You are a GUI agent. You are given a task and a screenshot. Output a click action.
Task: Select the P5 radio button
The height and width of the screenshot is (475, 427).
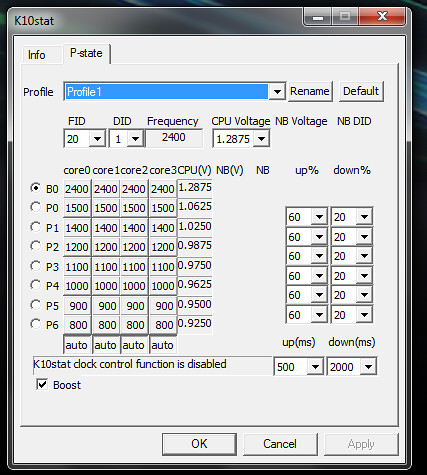(x=35, y=305)
